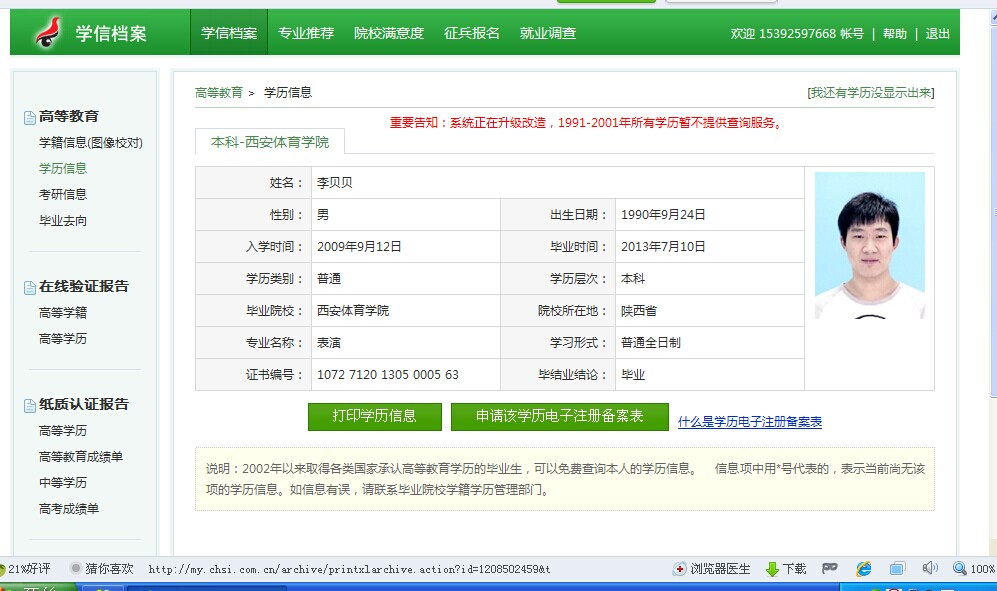Open 高等教育成绩单 in sidebar
The height and width of the screenshot is (591, 997).
[x=81, y=457]
